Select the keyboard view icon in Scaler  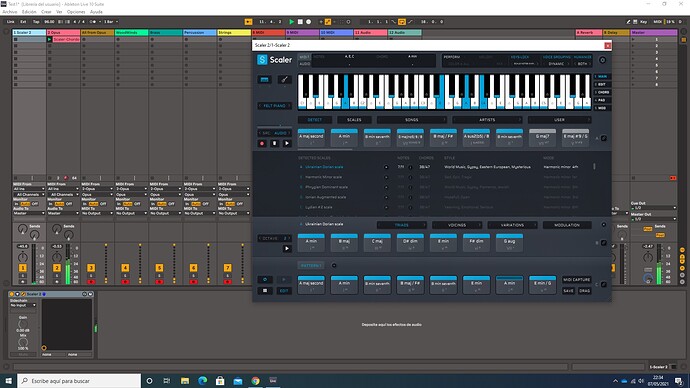(264, 80)
